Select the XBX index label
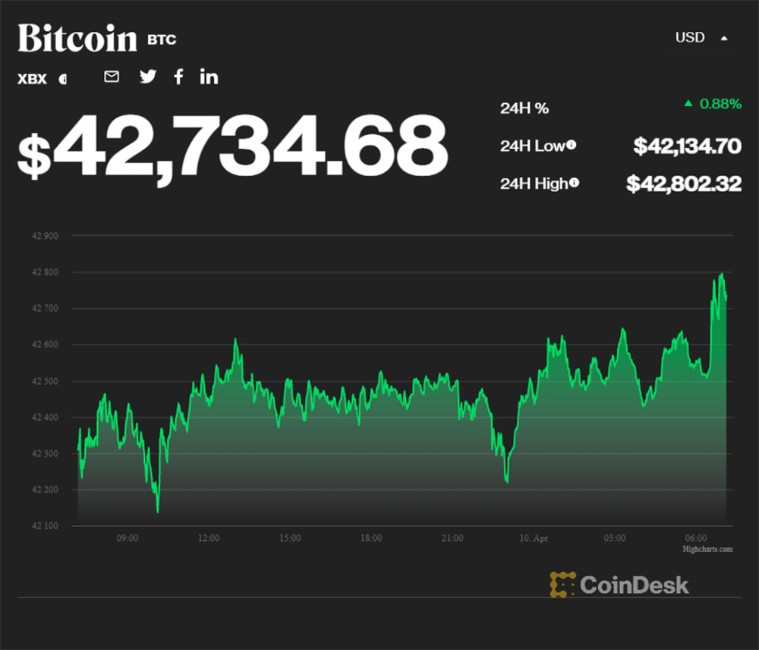 coord(32,78)
